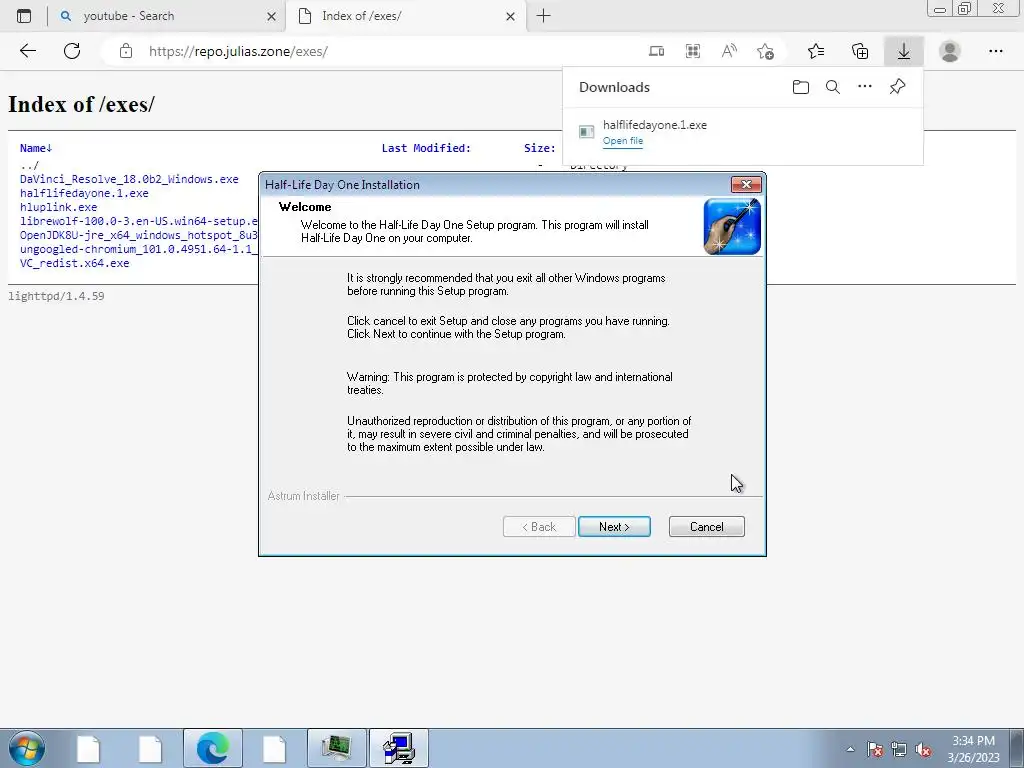This screenshot has width=1024, height=768.
Task: Select the installer setup taskbar icon
Action: pos(398,748)
